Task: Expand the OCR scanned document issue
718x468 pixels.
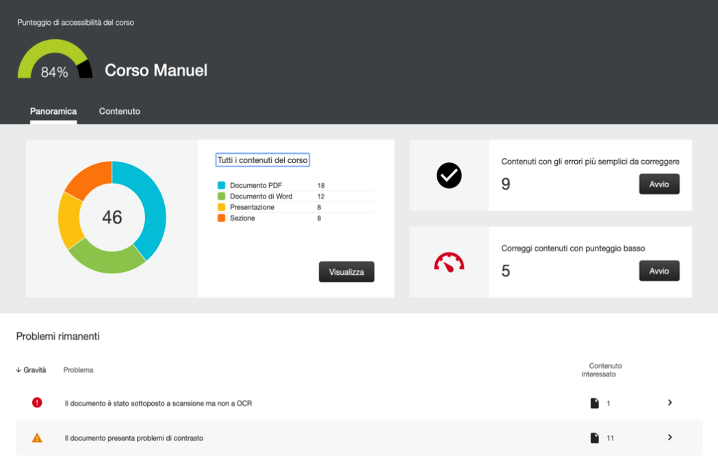Action: click(669, 402)
